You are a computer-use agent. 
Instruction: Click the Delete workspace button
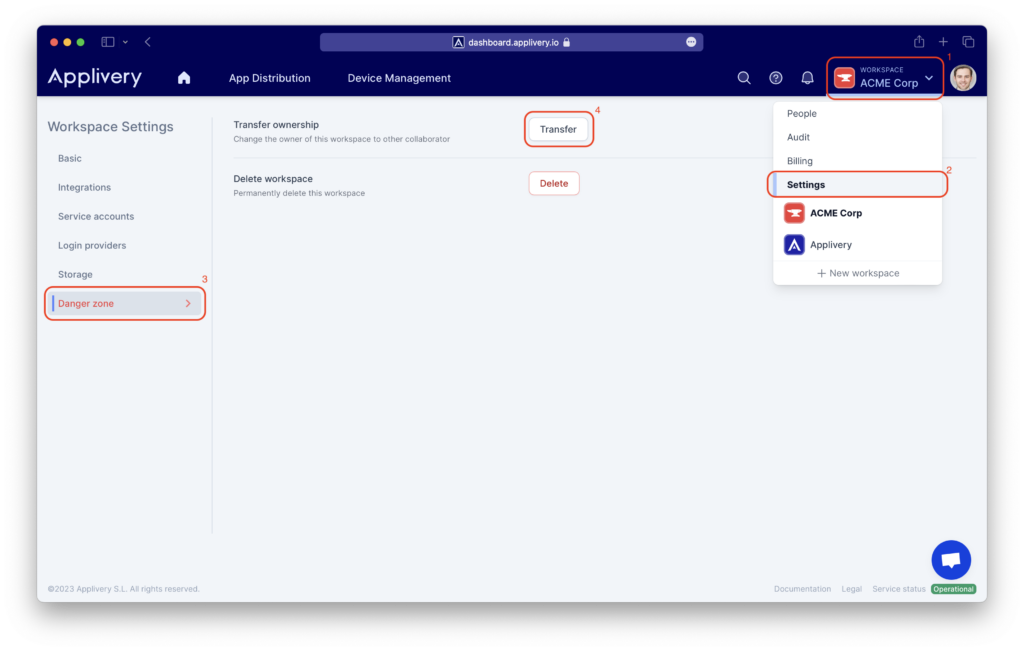click(x=554, y=183)
